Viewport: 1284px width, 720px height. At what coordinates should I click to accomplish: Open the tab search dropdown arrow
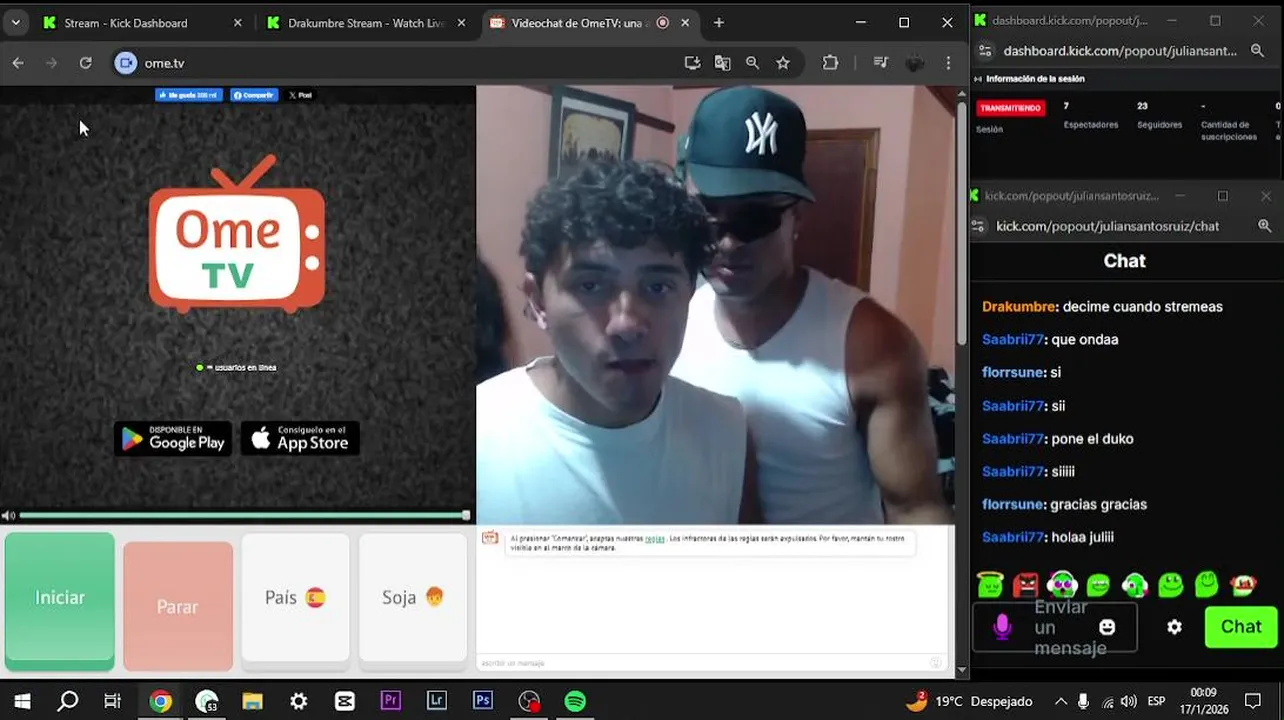[x=15, y=23]
